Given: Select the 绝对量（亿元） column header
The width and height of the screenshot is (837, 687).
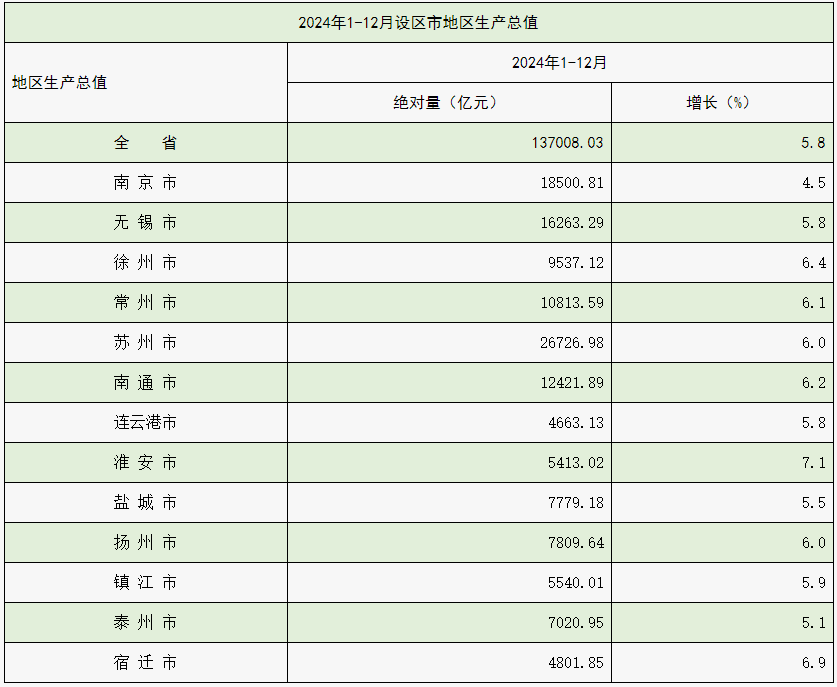Looking at the screenshot, I should (449, 102).
